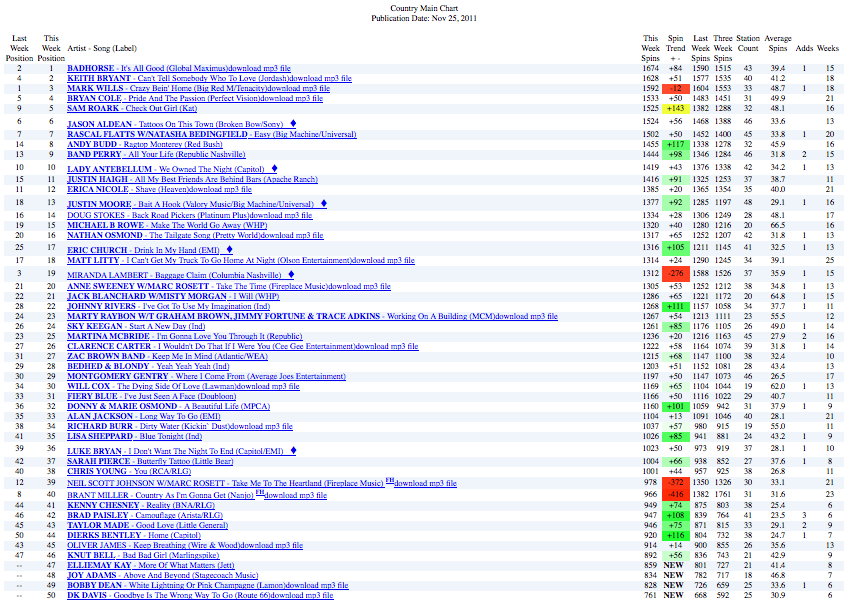Screen dimensions: 844x604
Task: Click red -372 spin trend cell
Action: (x=676, y=482)
